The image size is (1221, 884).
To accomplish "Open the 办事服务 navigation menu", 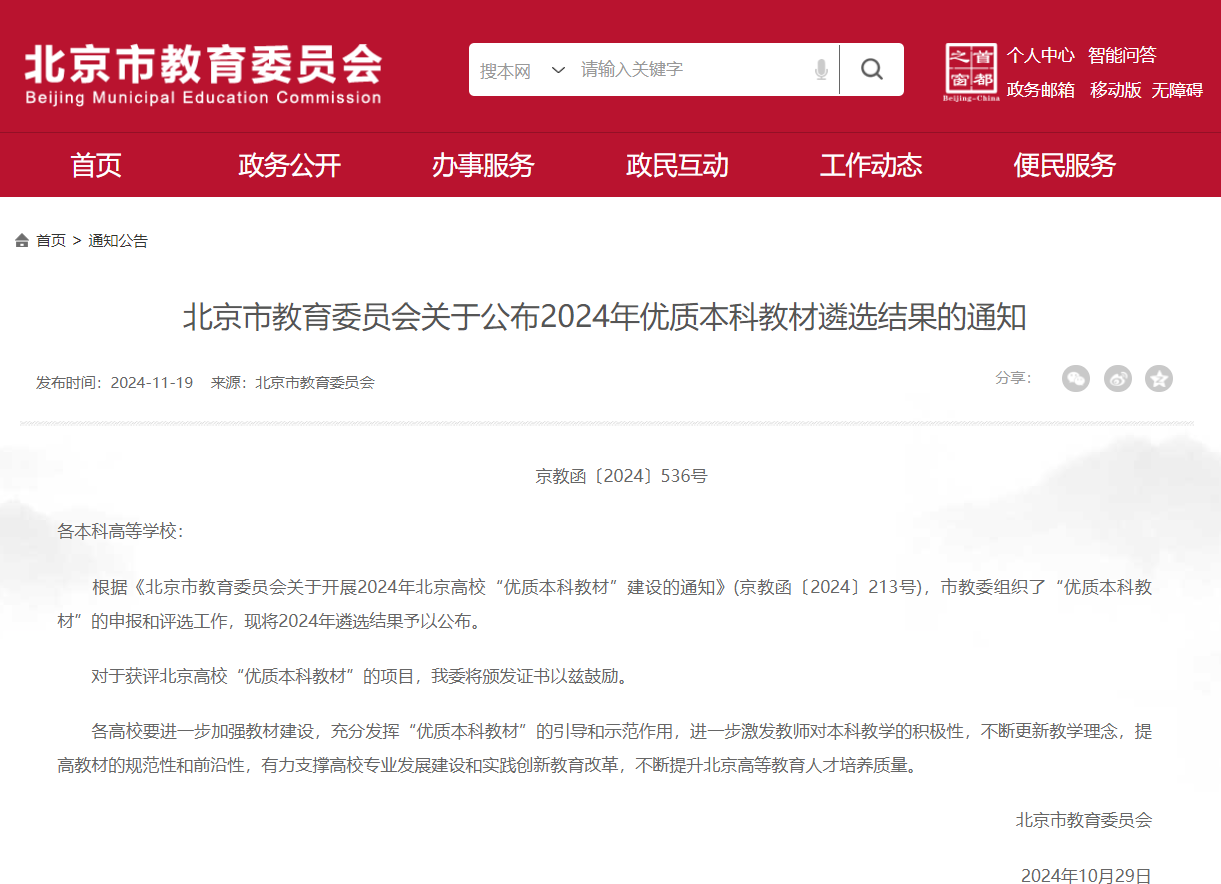I will (x=483, y=165).
